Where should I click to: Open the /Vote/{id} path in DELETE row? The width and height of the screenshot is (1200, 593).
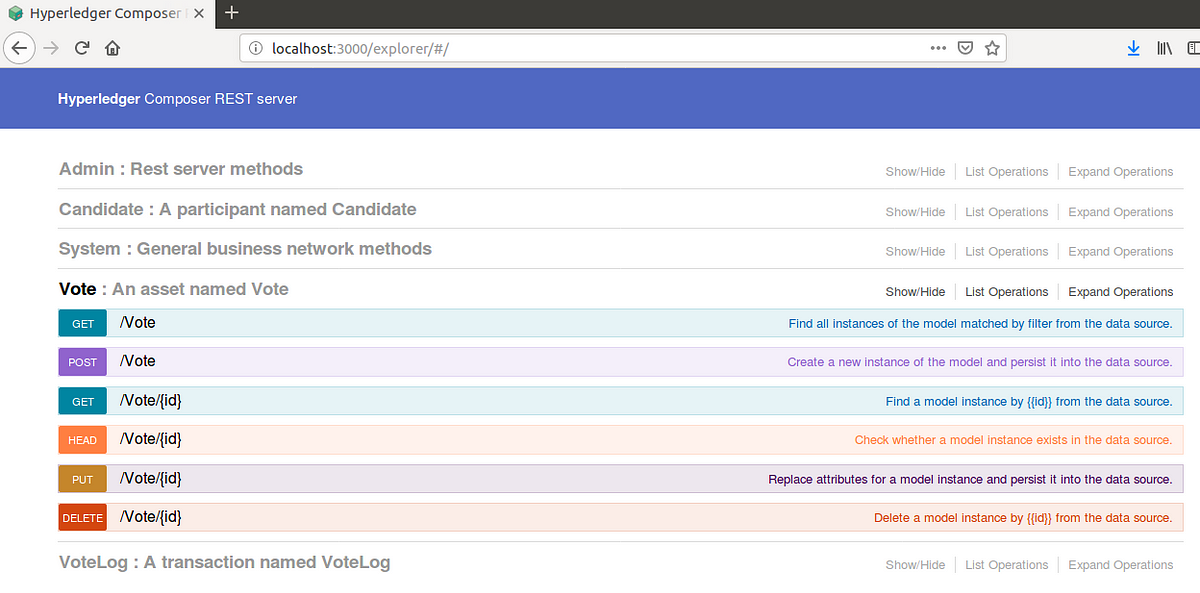click(x=151, y=517)
